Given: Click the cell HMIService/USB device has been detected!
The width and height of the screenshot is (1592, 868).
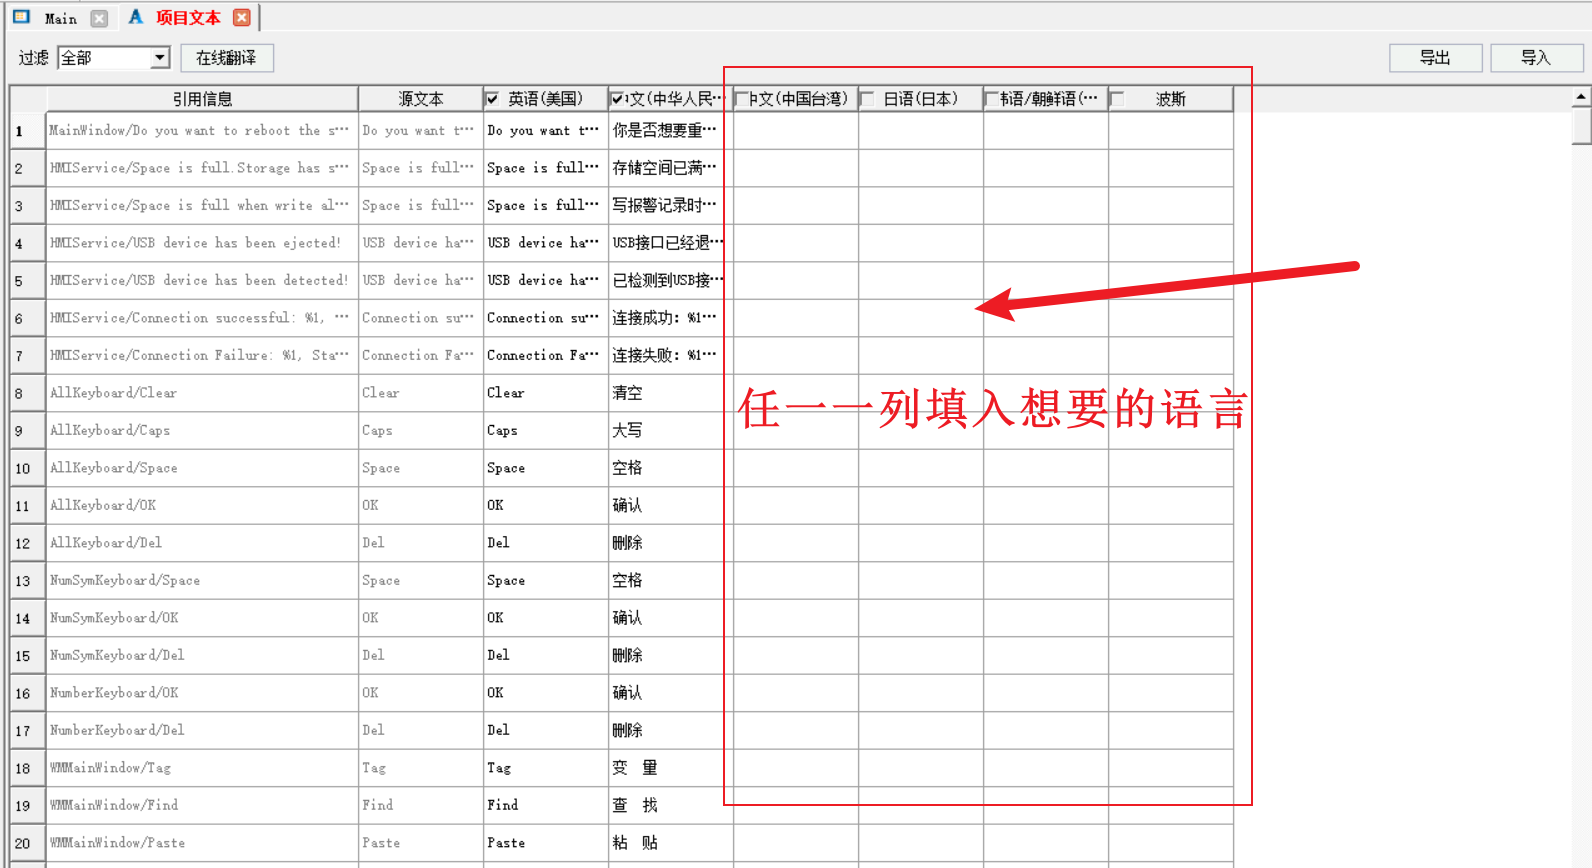Looking at the screenshot, I should pyautogui.click(x=202, y=281).
